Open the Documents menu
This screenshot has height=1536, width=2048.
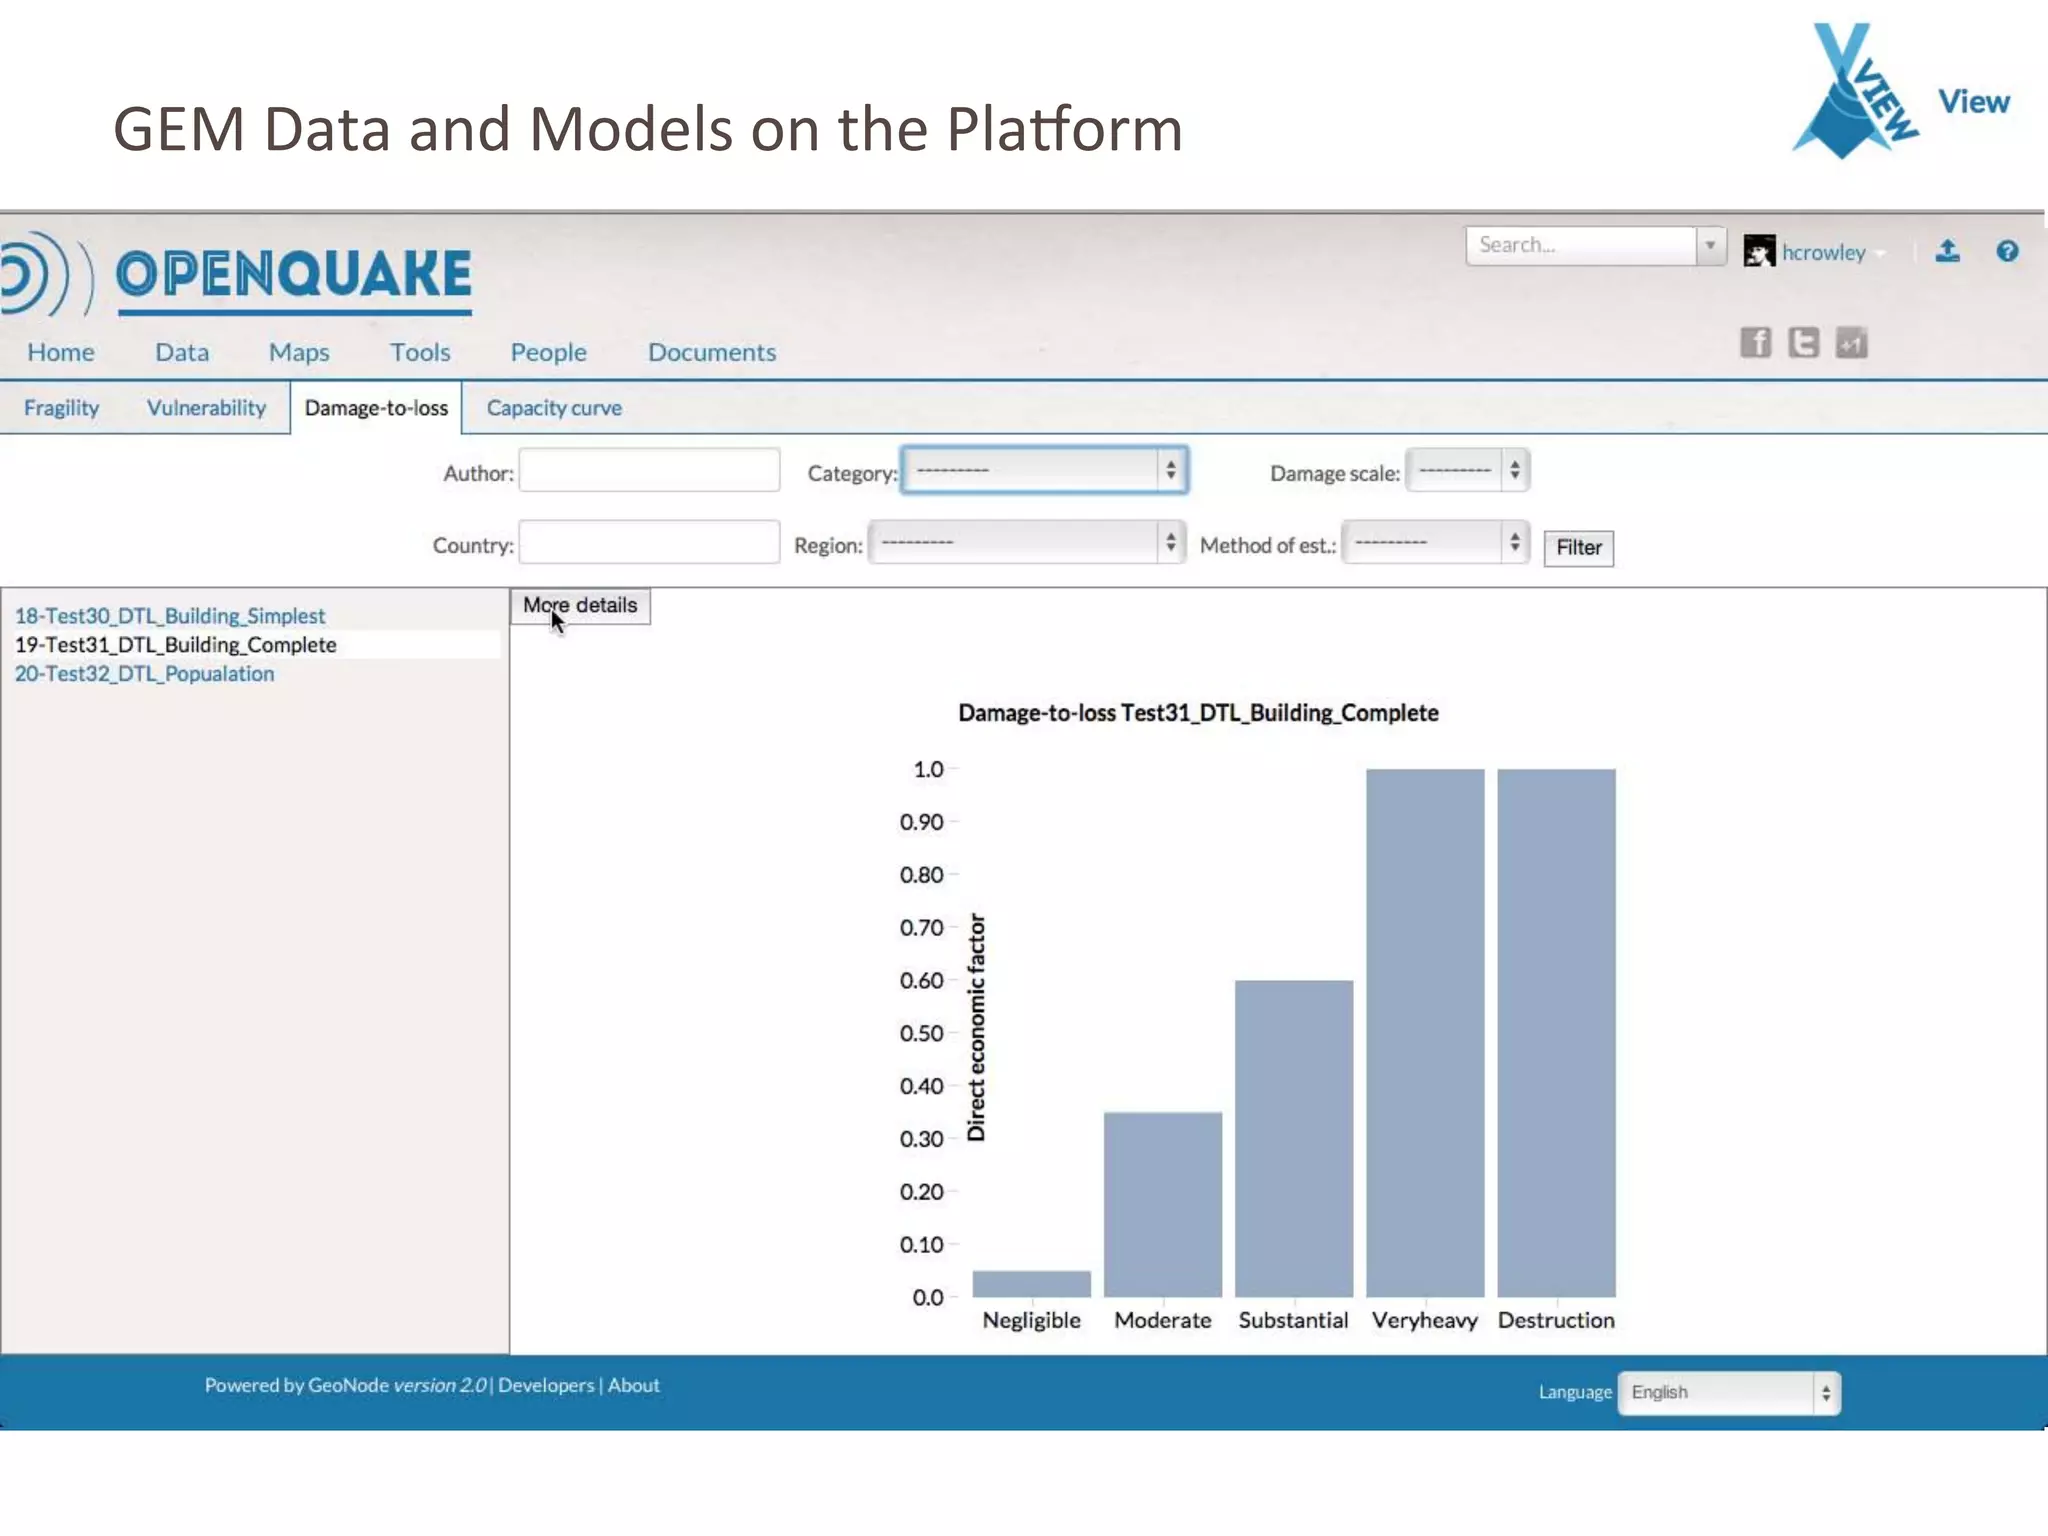(x=712, y=352)
